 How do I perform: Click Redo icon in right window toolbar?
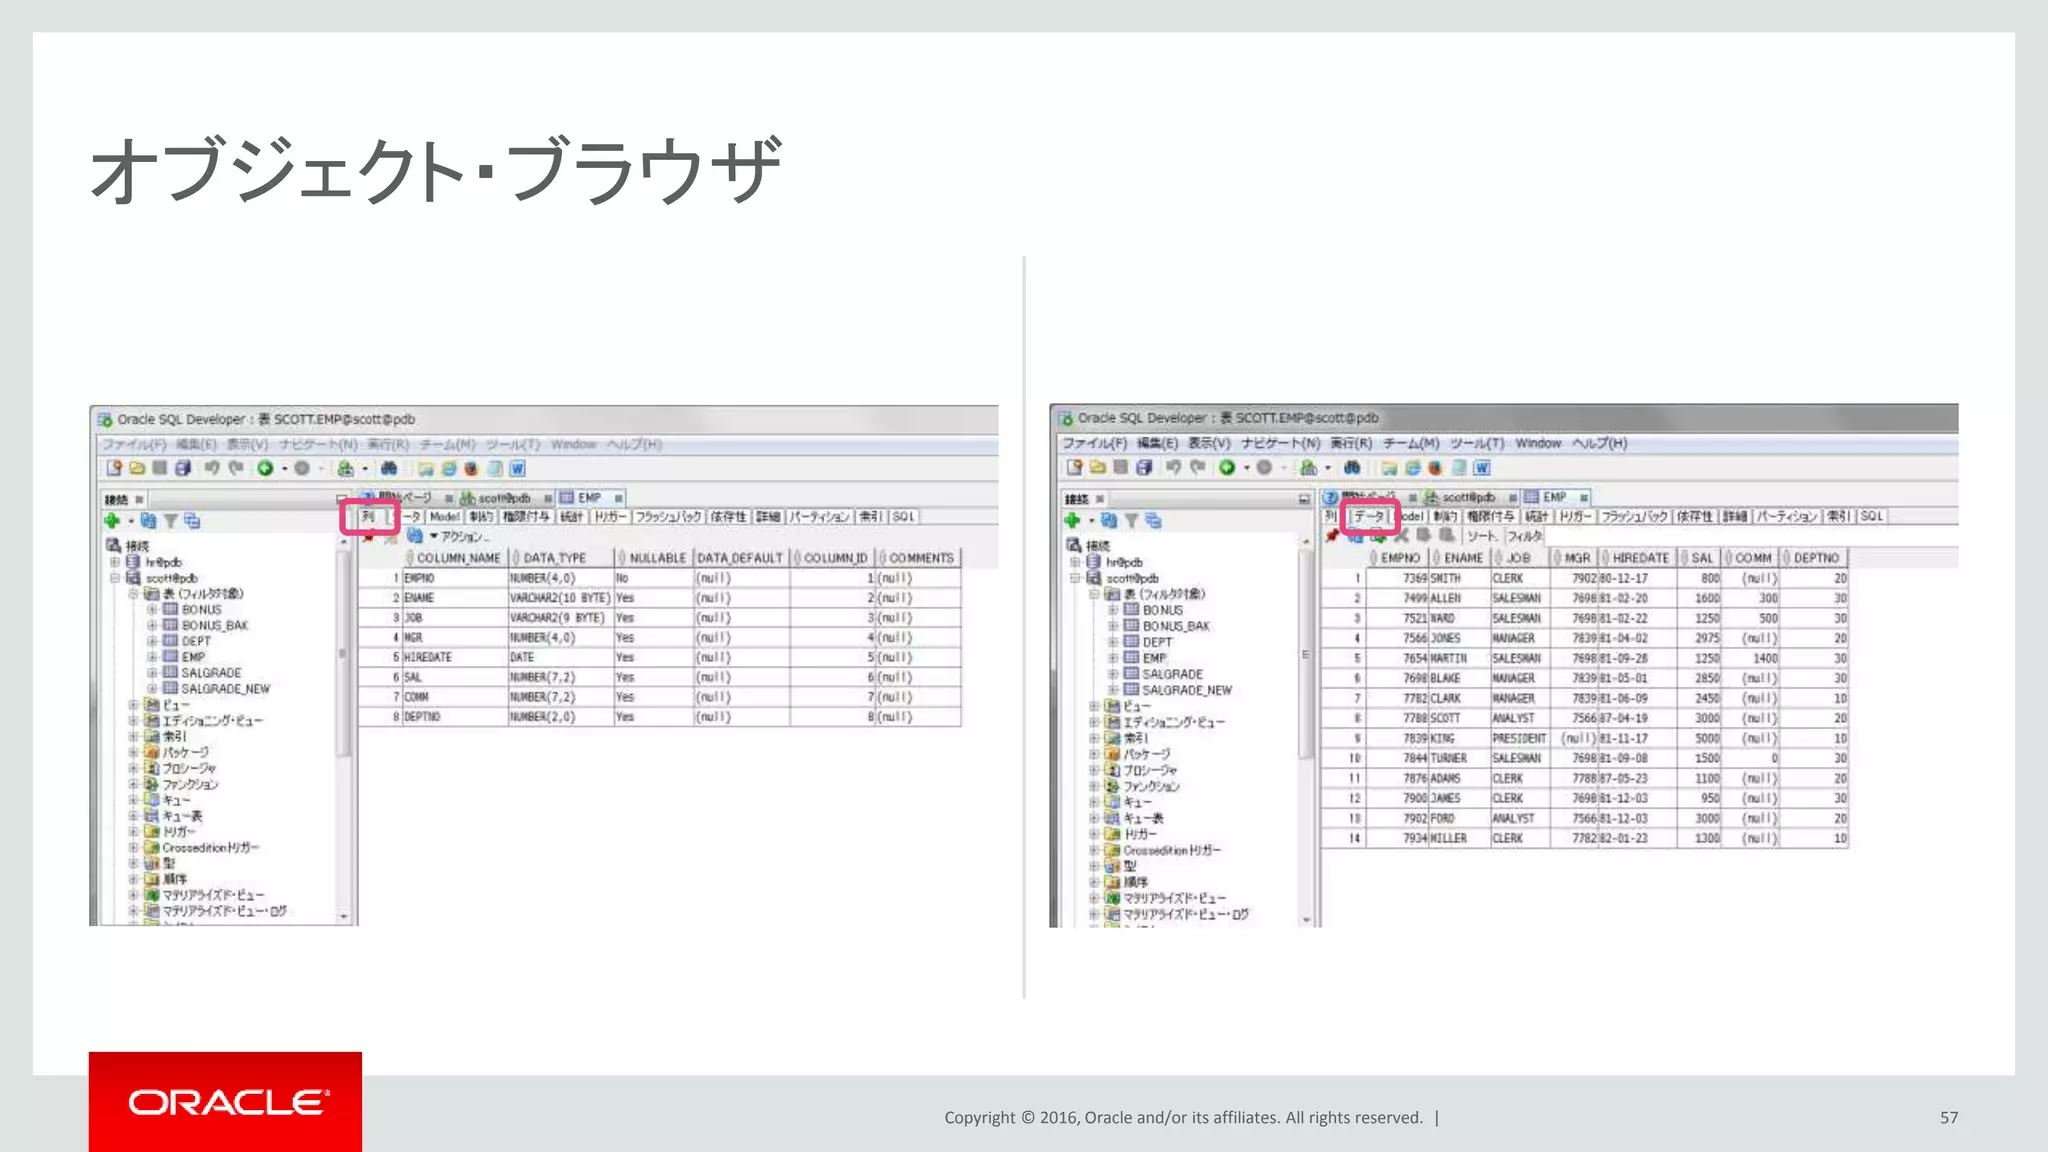[1197, 467]
